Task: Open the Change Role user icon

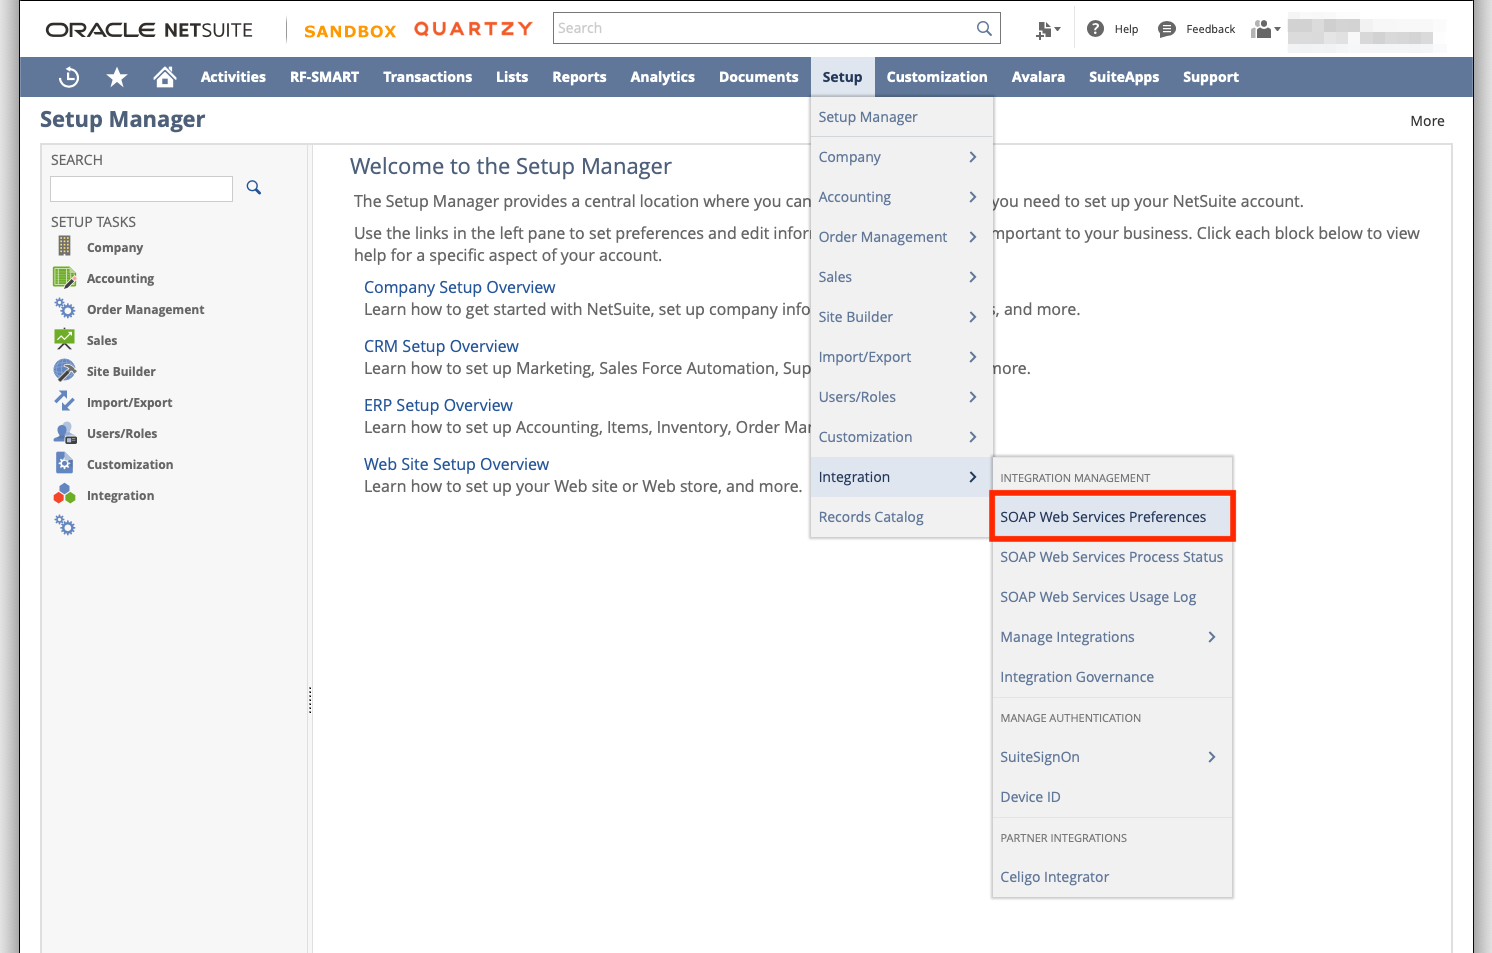Action: pos(1265,29)
